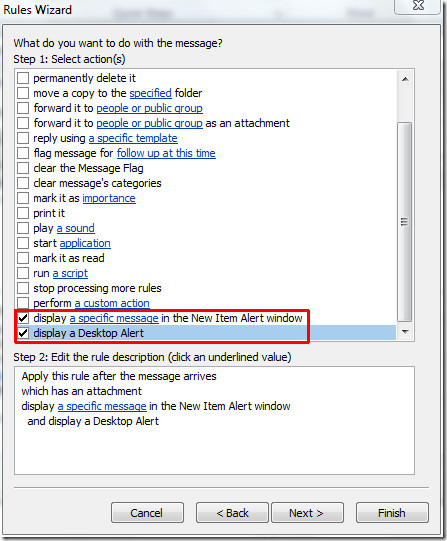Click the follow up at this time link
The width and height of the screenshot is (447, 541).
click(x=166, y=153)
